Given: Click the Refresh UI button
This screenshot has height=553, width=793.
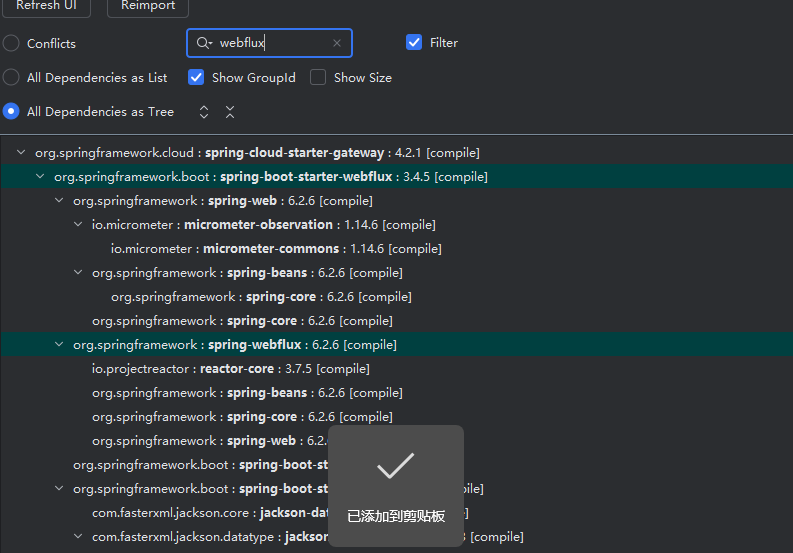Looking at the screenshot, I should 45,6.
